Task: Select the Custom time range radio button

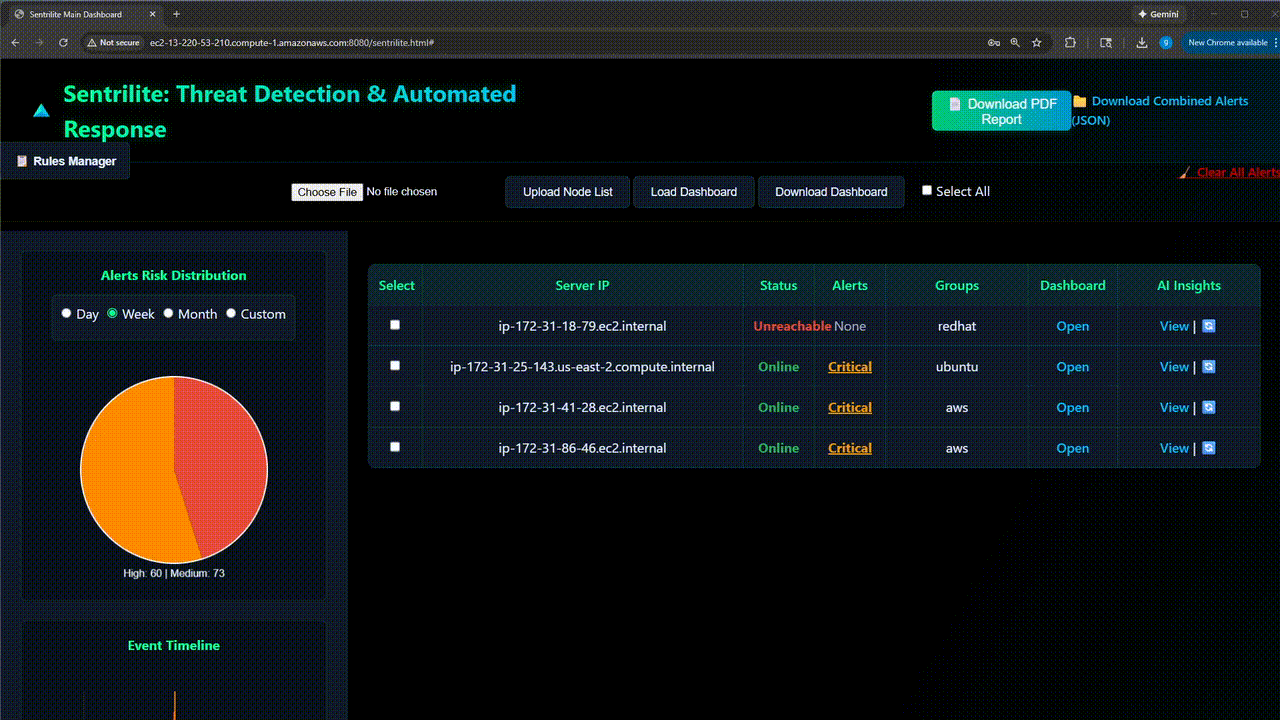Action: coord(230,313)
